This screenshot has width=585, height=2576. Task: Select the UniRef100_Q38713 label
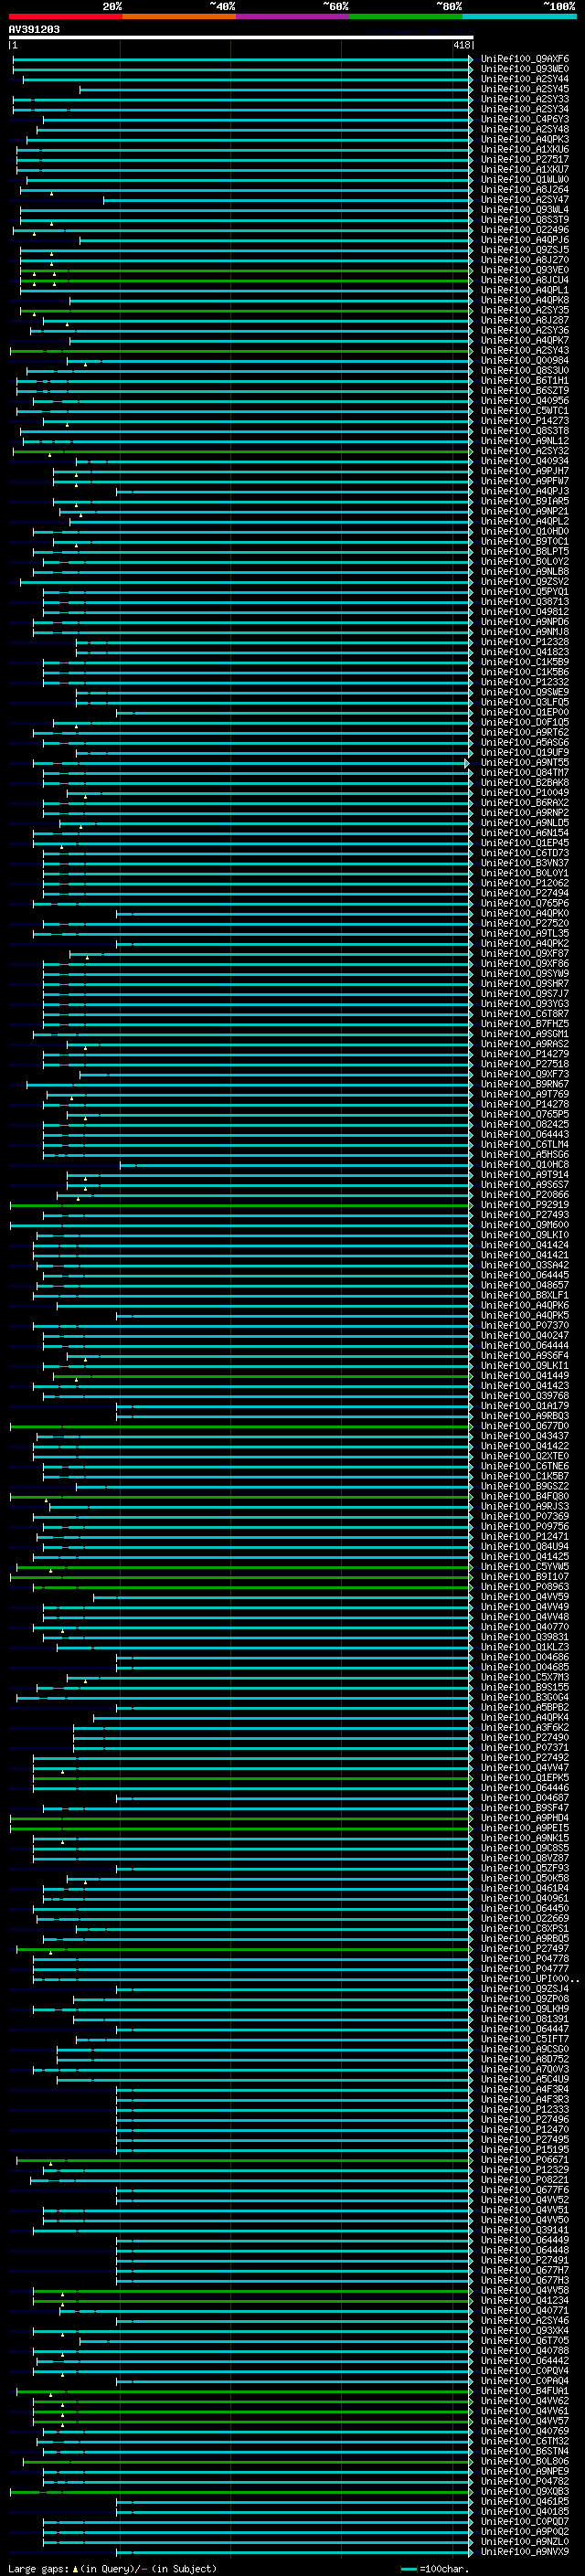pyautogui.click(x=525, y=602)
